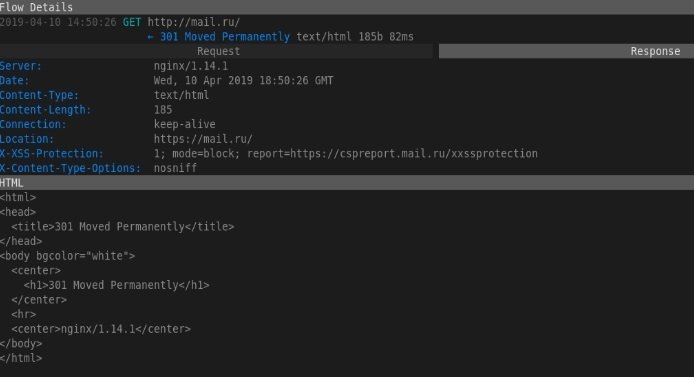Click the Location https://mail.ru/ value
Viewport: 694px width, 377px height.
point(203,139)
